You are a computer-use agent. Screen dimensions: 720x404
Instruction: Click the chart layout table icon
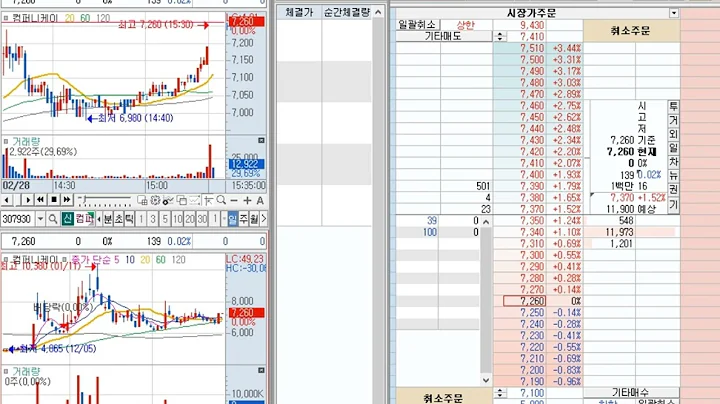pos(142,201)
